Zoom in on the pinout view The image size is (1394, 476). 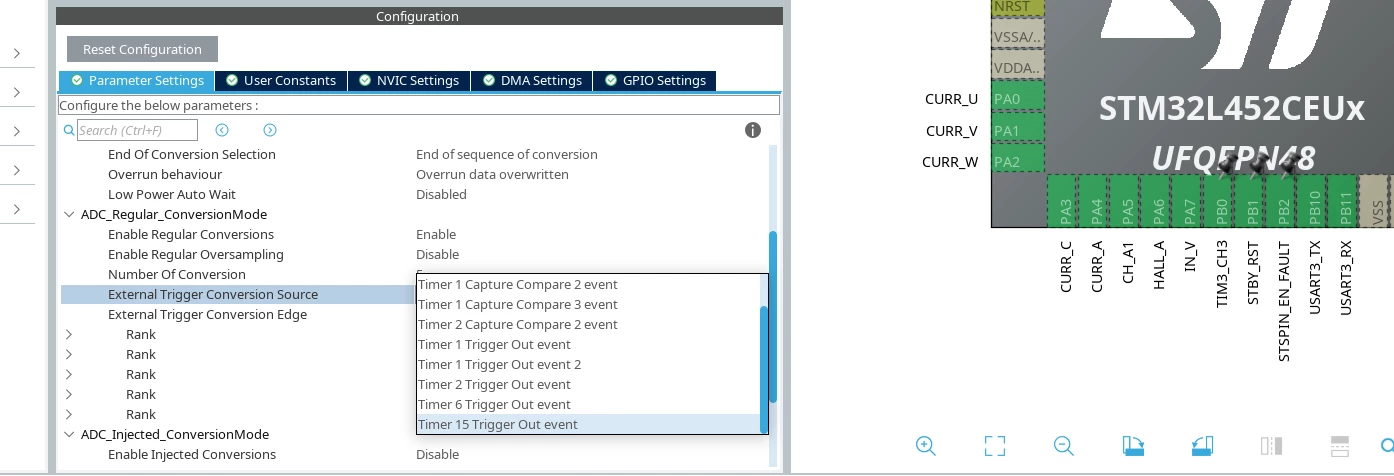point(925,445)
